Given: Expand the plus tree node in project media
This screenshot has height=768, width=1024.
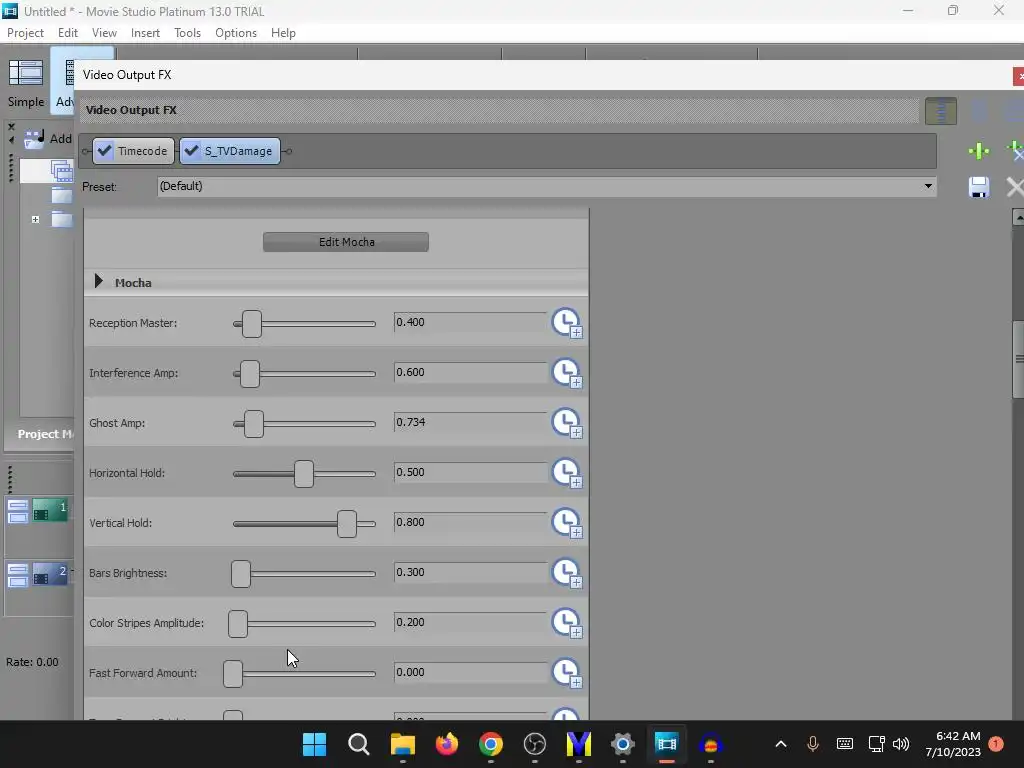Looking at the screenshot, I should click(x=35, y=219).
